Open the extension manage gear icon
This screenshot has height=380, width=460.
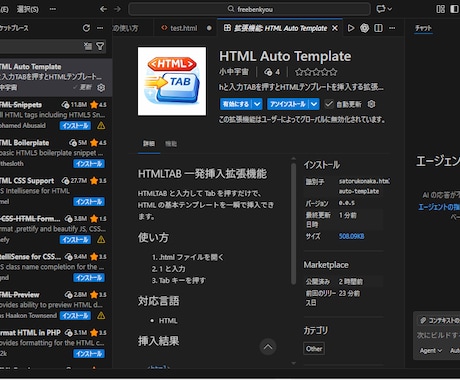pyautogui.click(x=371, y=104)
